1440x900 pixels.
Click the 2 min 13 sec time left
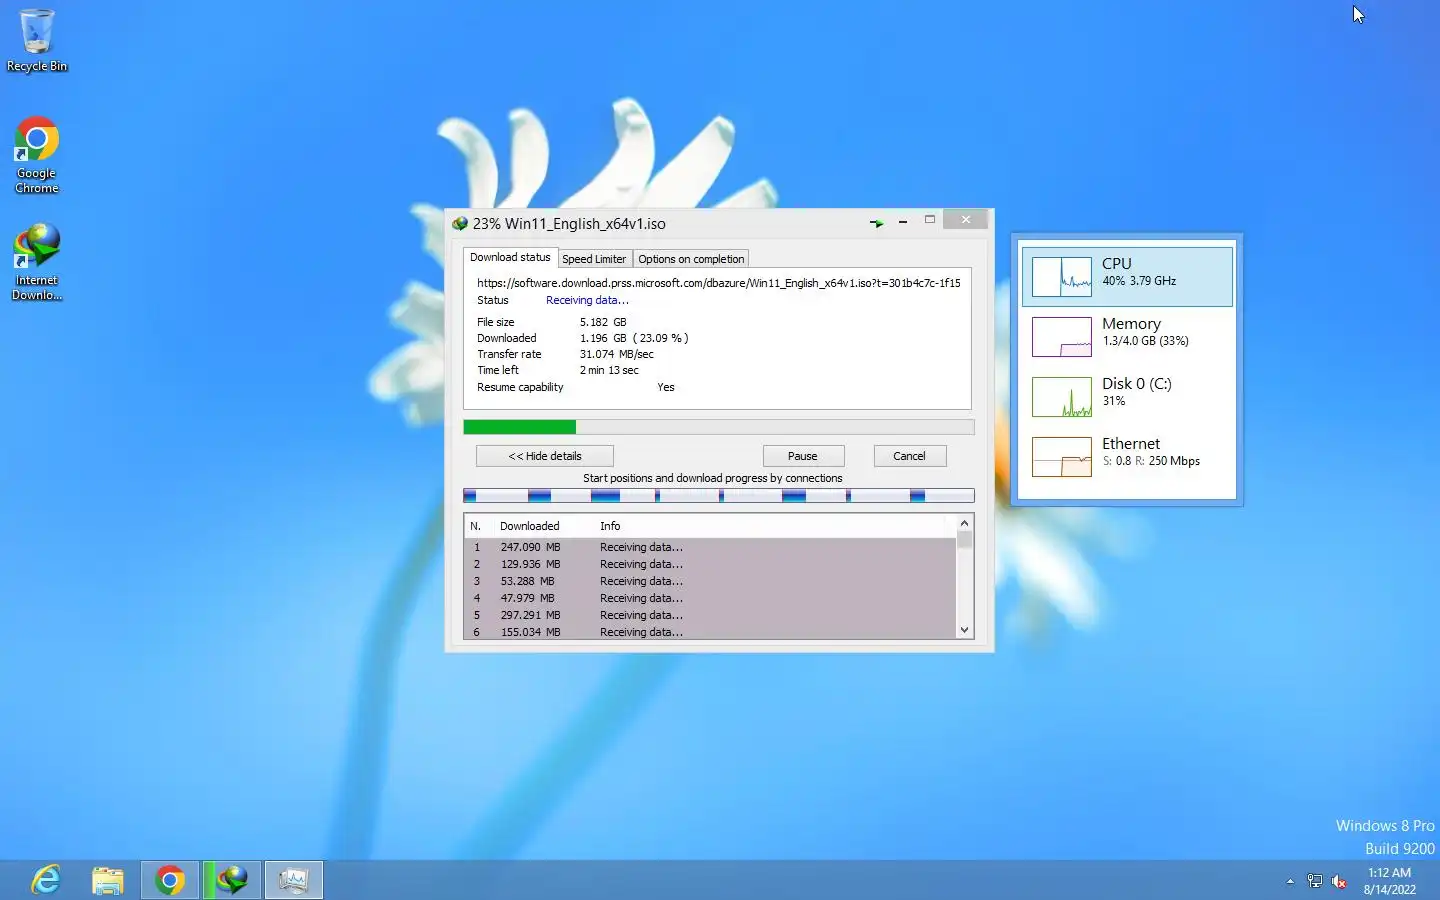pos(609,370)
